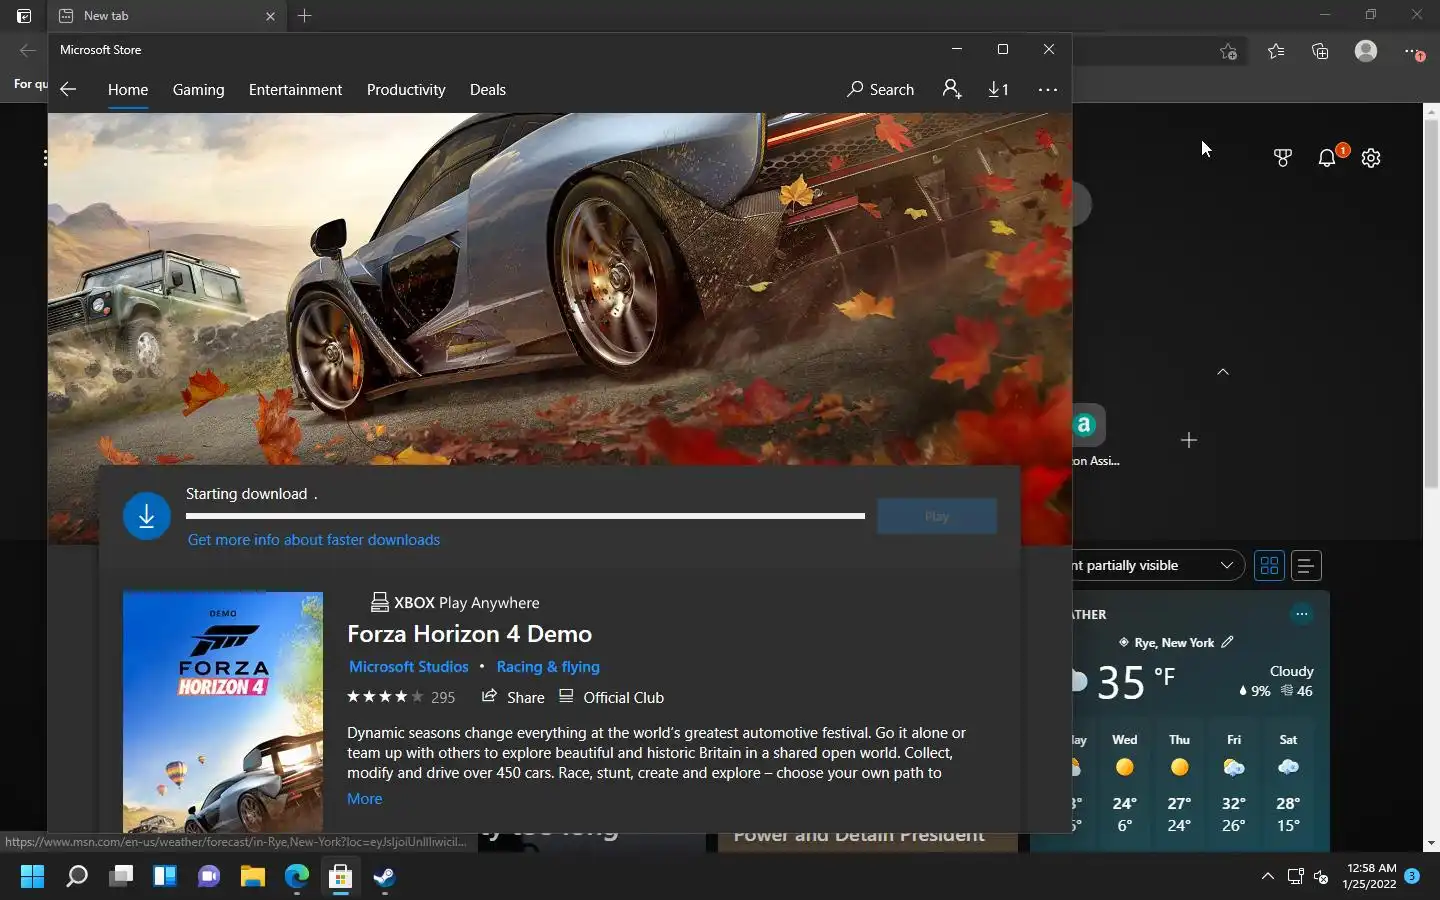Add a quick link site with plus
1440x900 pixels.
pyautogui.click(x=1189, y=440)
